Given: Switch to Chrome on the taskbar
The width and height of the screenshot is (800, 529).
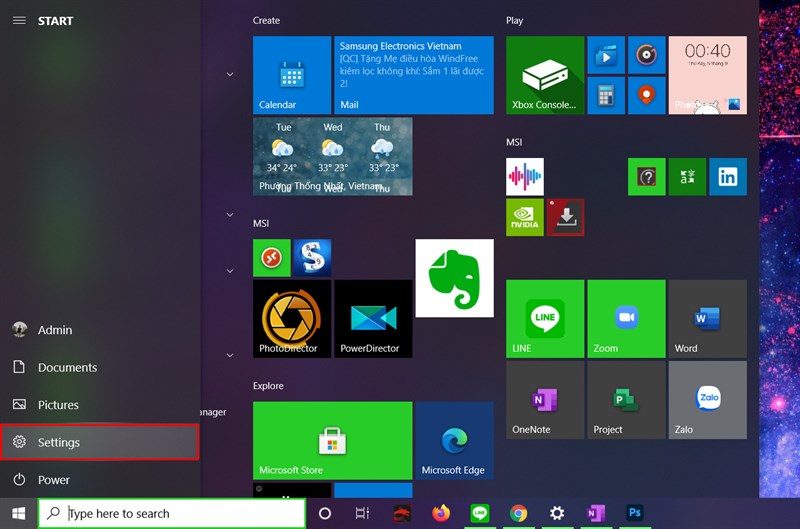Looking at the screenshot, I should coord(518,514).
